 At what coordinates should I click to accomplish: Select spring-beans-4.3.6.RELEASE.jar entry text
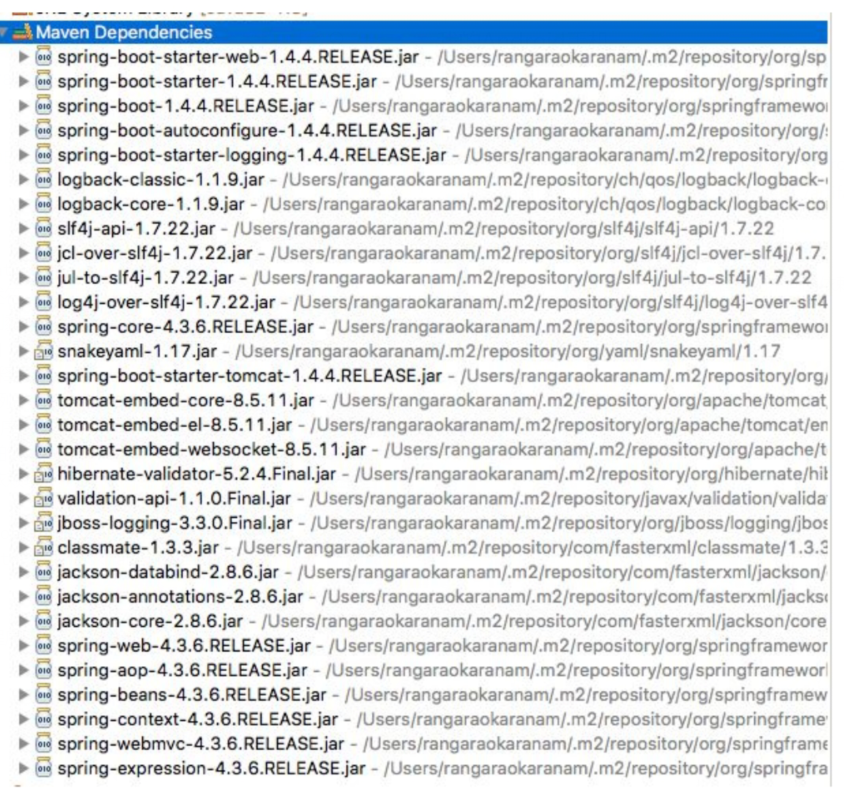[x=192, y=695]
